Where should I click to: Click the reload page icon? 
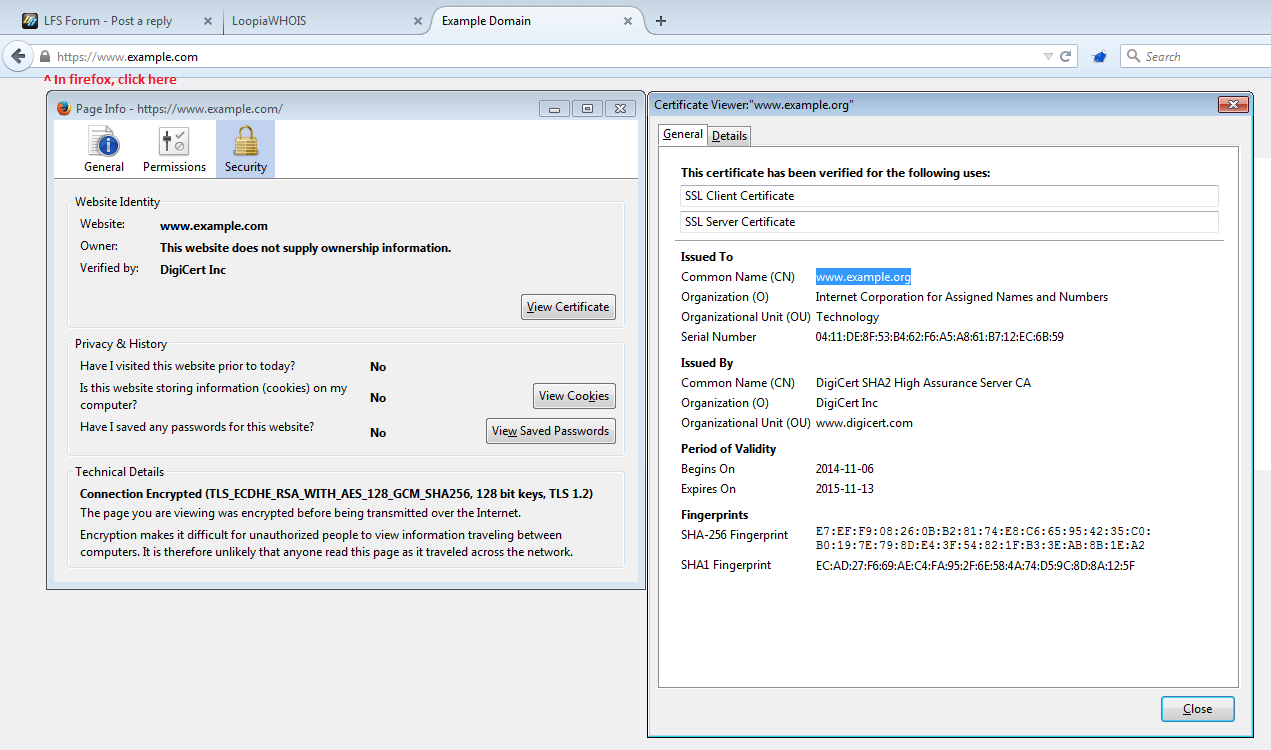[1066, 57]
